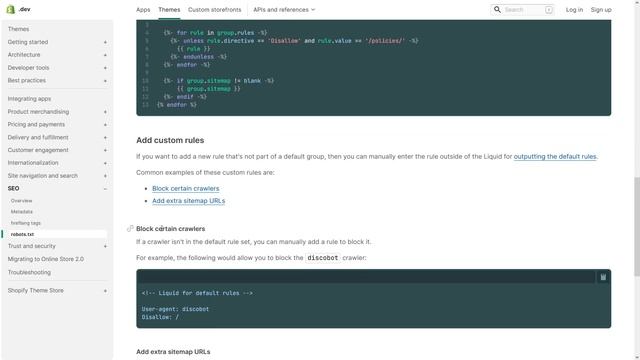This screenshot has height=360, width=640.
Task: Collapse the SEO section
Action: pyautogui.click(x=105, y=189)
